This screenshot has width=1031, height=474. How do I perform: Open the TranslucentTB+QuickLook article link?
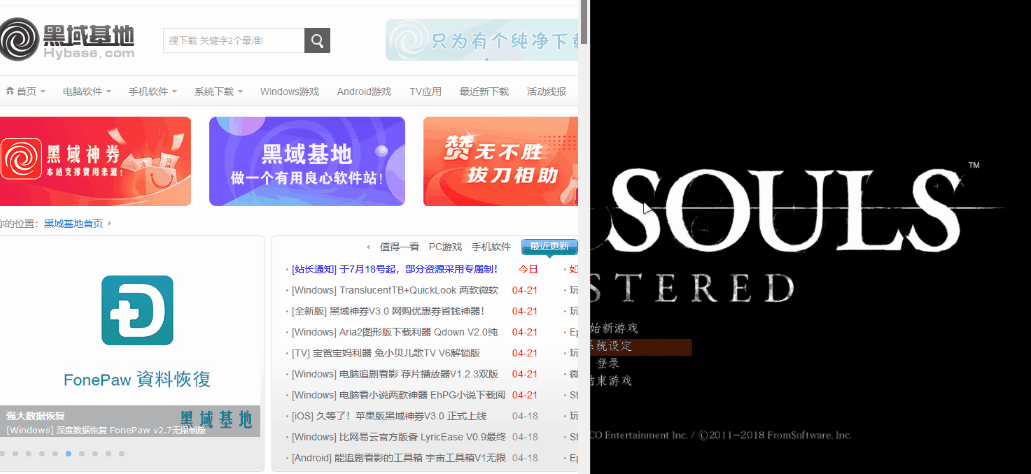click(395, 290)
